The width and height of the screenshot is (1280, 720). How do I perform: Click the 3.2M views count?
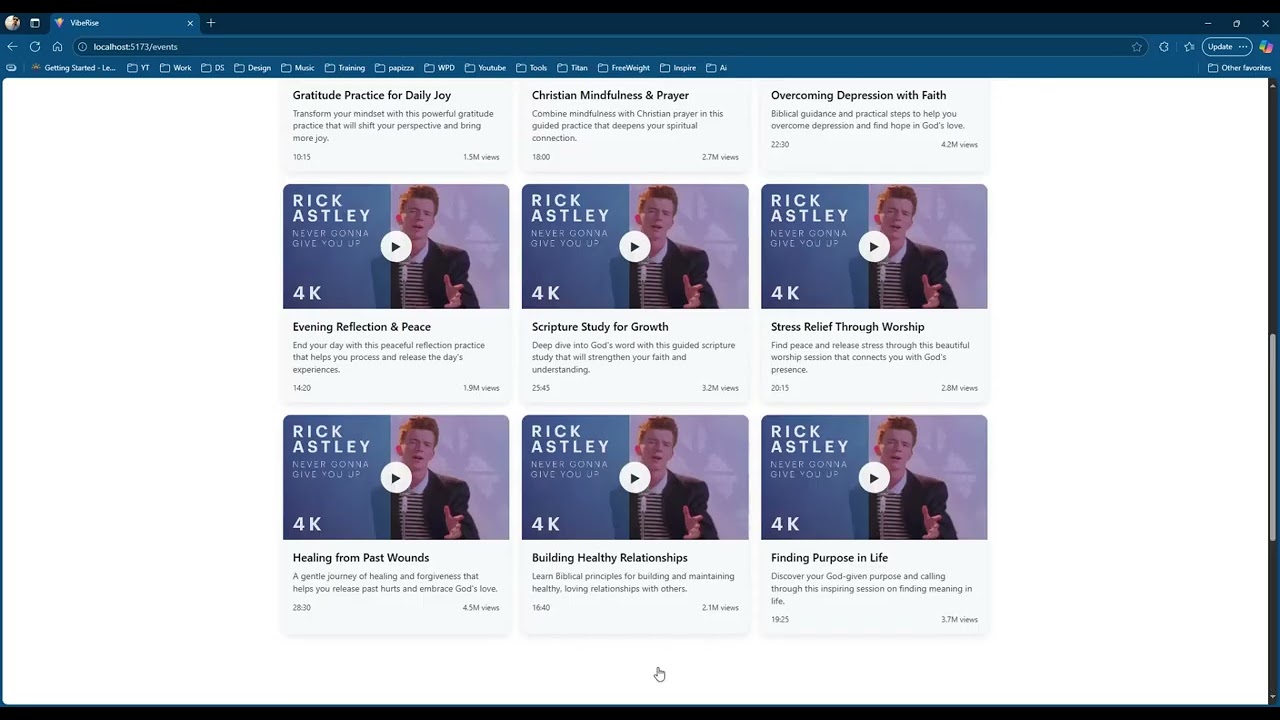[x=720, y=388]
